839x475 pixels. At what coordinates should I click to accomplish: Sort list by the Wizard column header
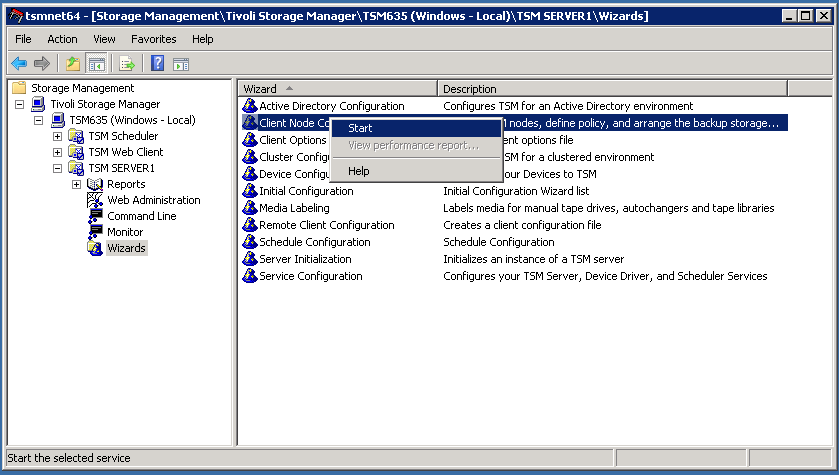pos(338,89)
